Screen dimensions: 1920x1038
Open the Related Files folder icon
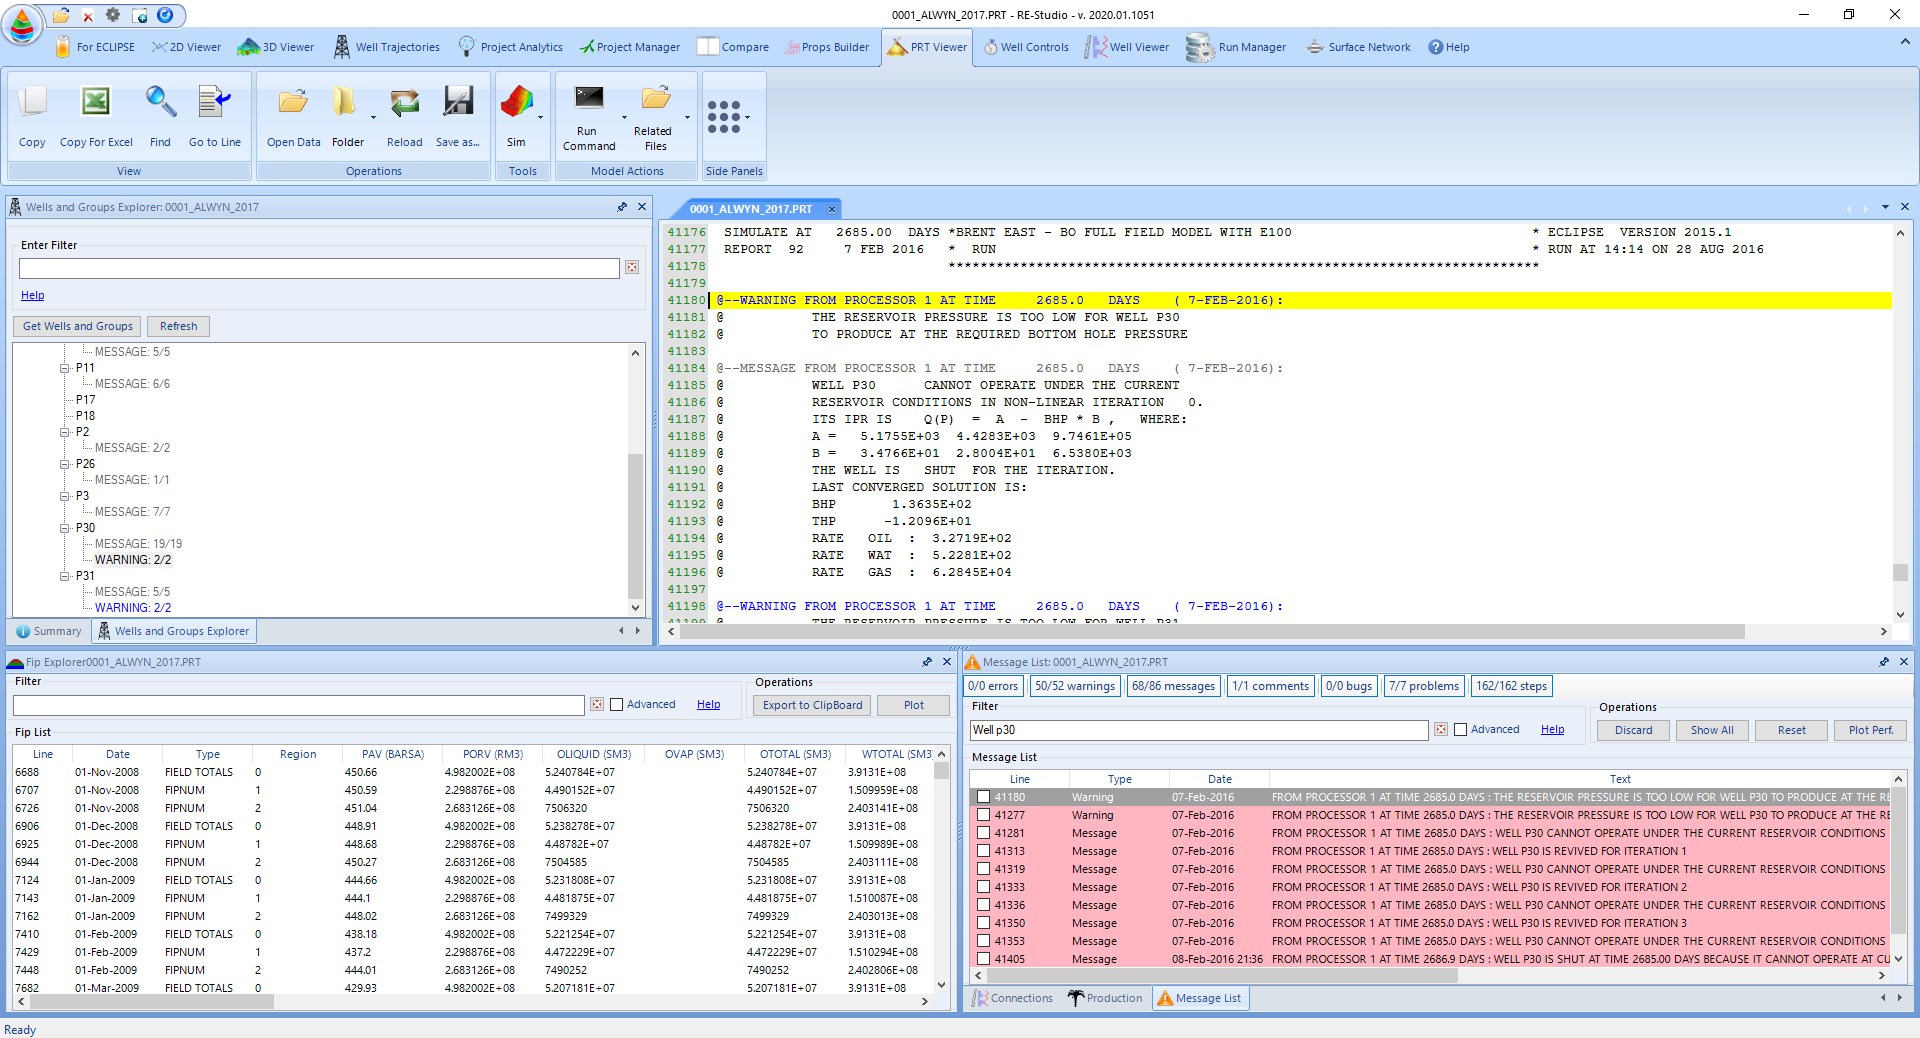coord(656,97)
